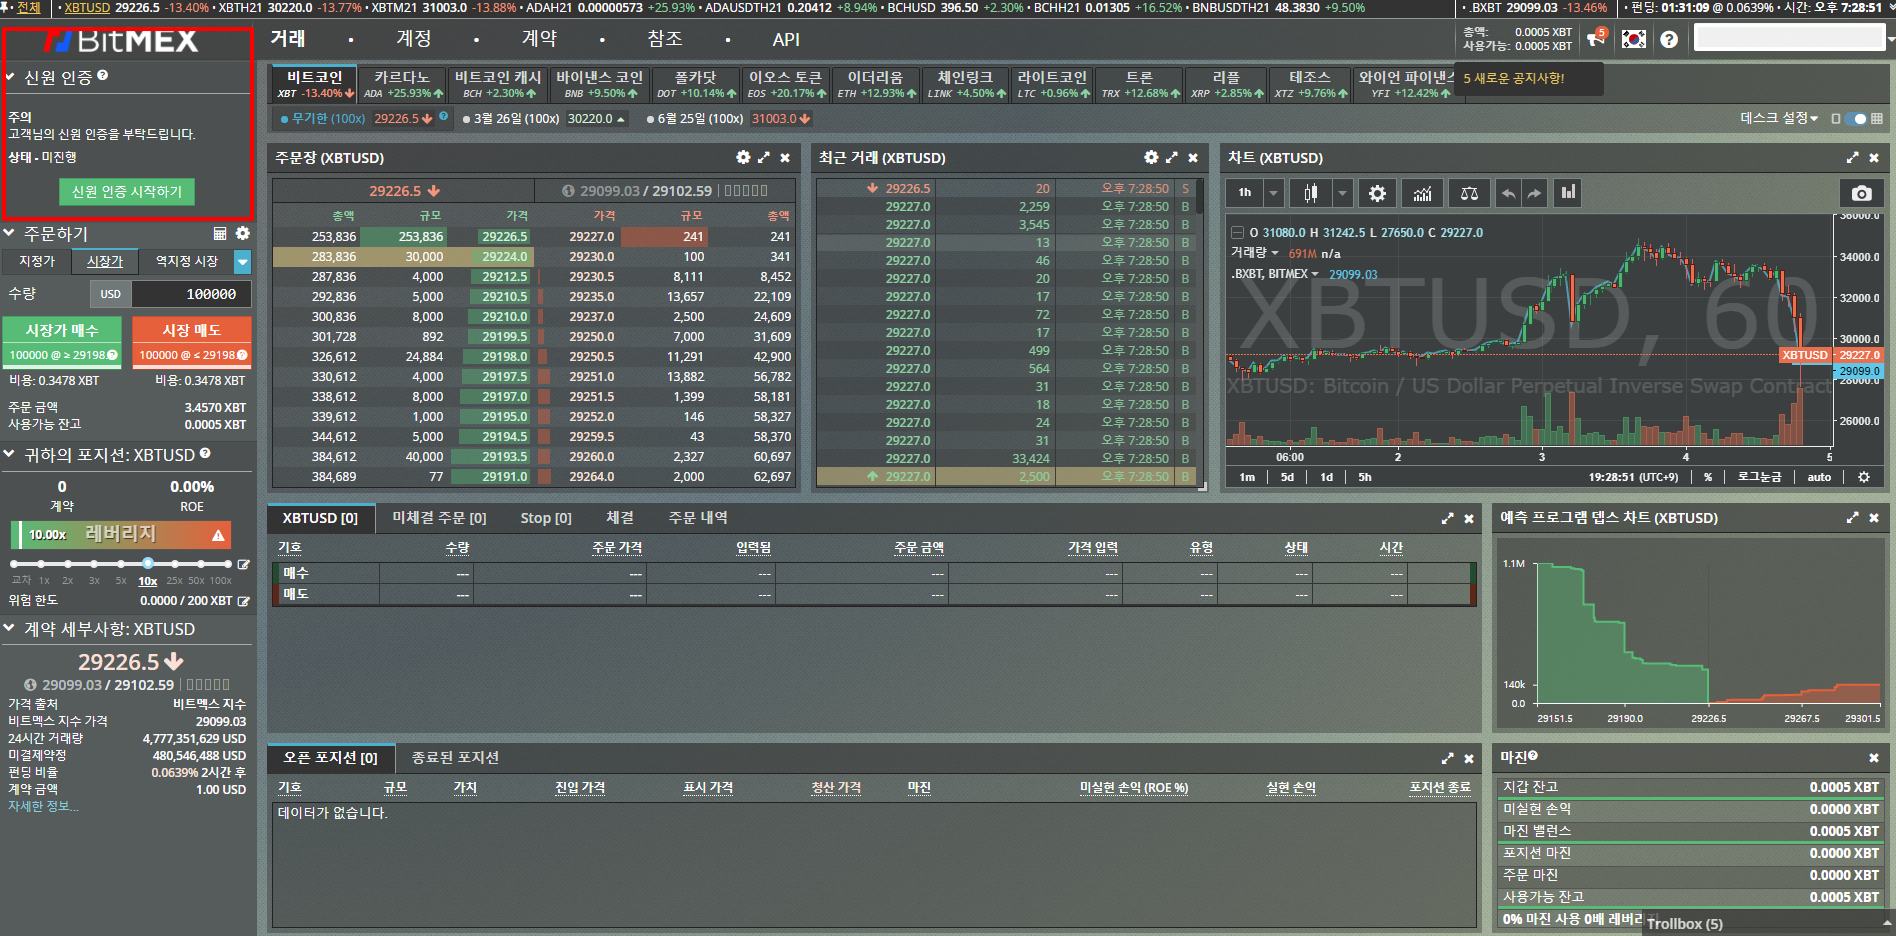Start identity verification (신원 인증 시작하기)
The width and height of the screenshot is (1896, 936).
click(x=127, y=191)
